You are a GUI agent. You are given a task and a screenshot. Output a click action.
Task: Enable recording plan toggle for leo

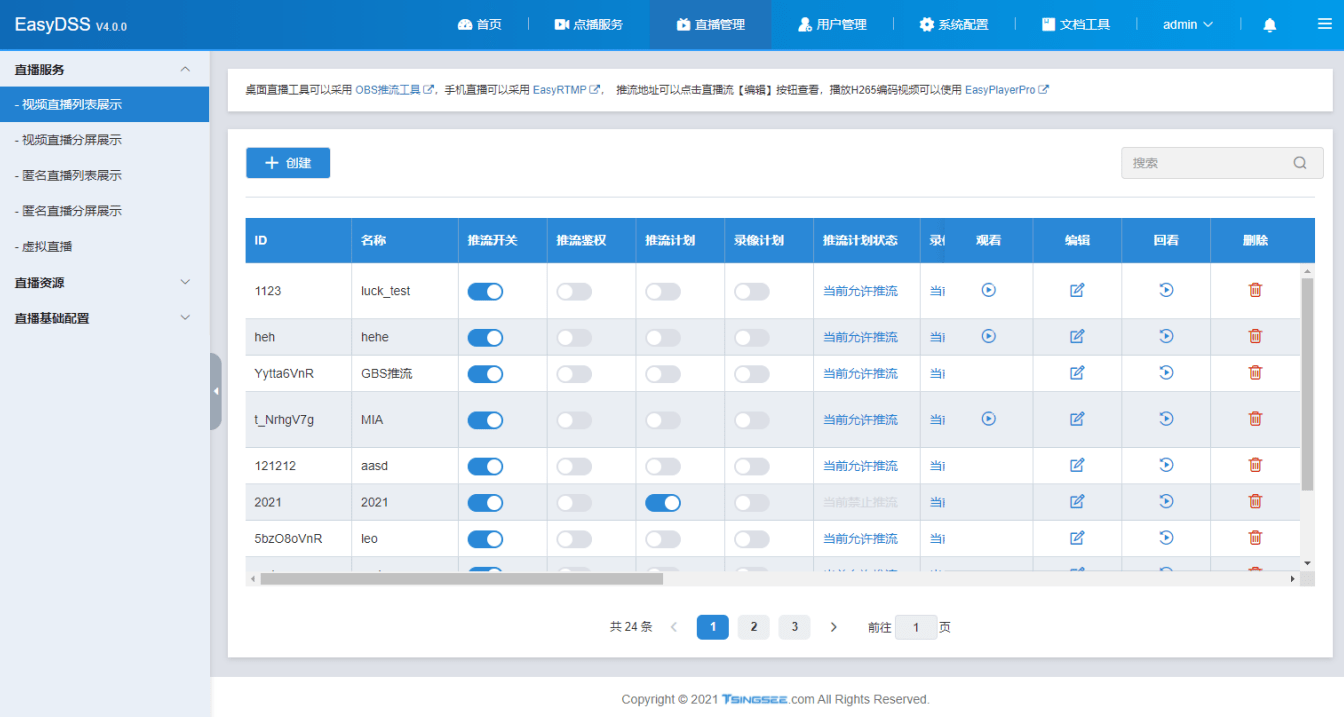tap(752, 539)
